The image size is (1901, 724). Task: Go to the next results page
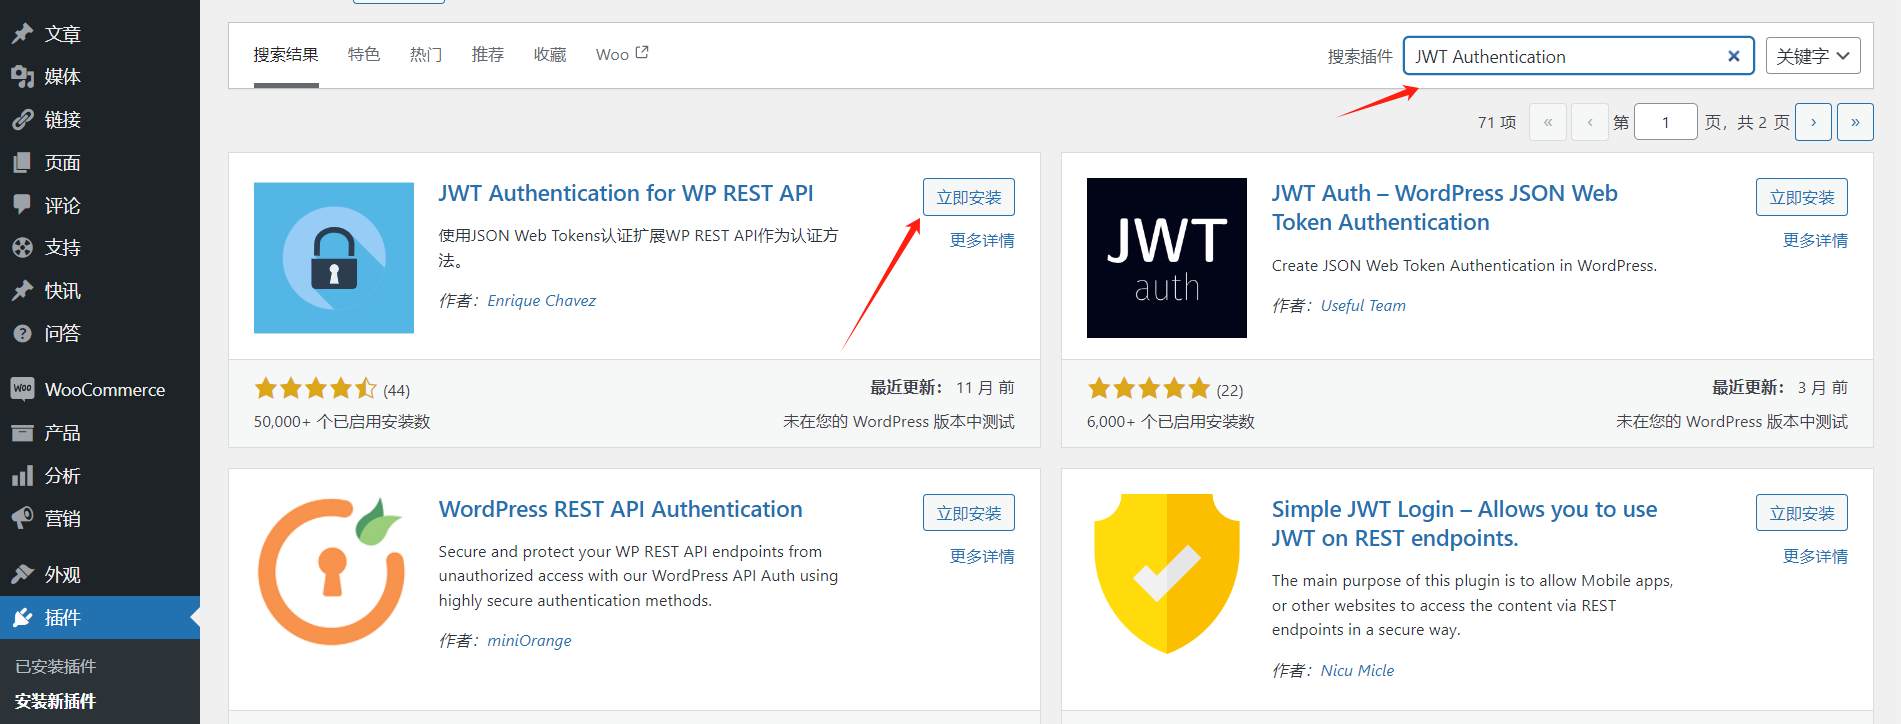tap(1813, 122)
